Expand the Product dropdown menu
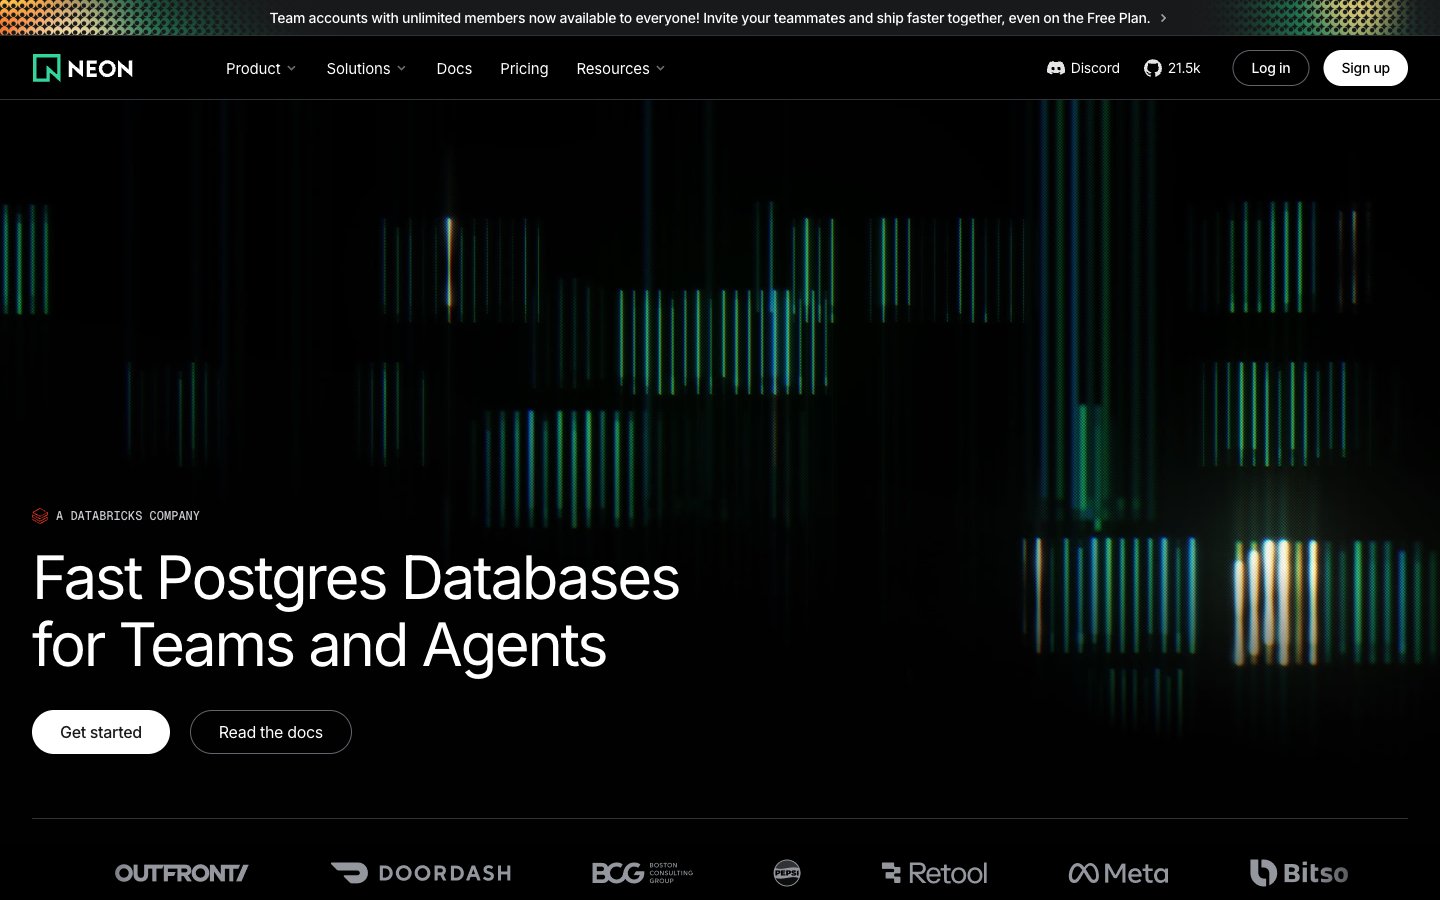 (x=261, y=68)
